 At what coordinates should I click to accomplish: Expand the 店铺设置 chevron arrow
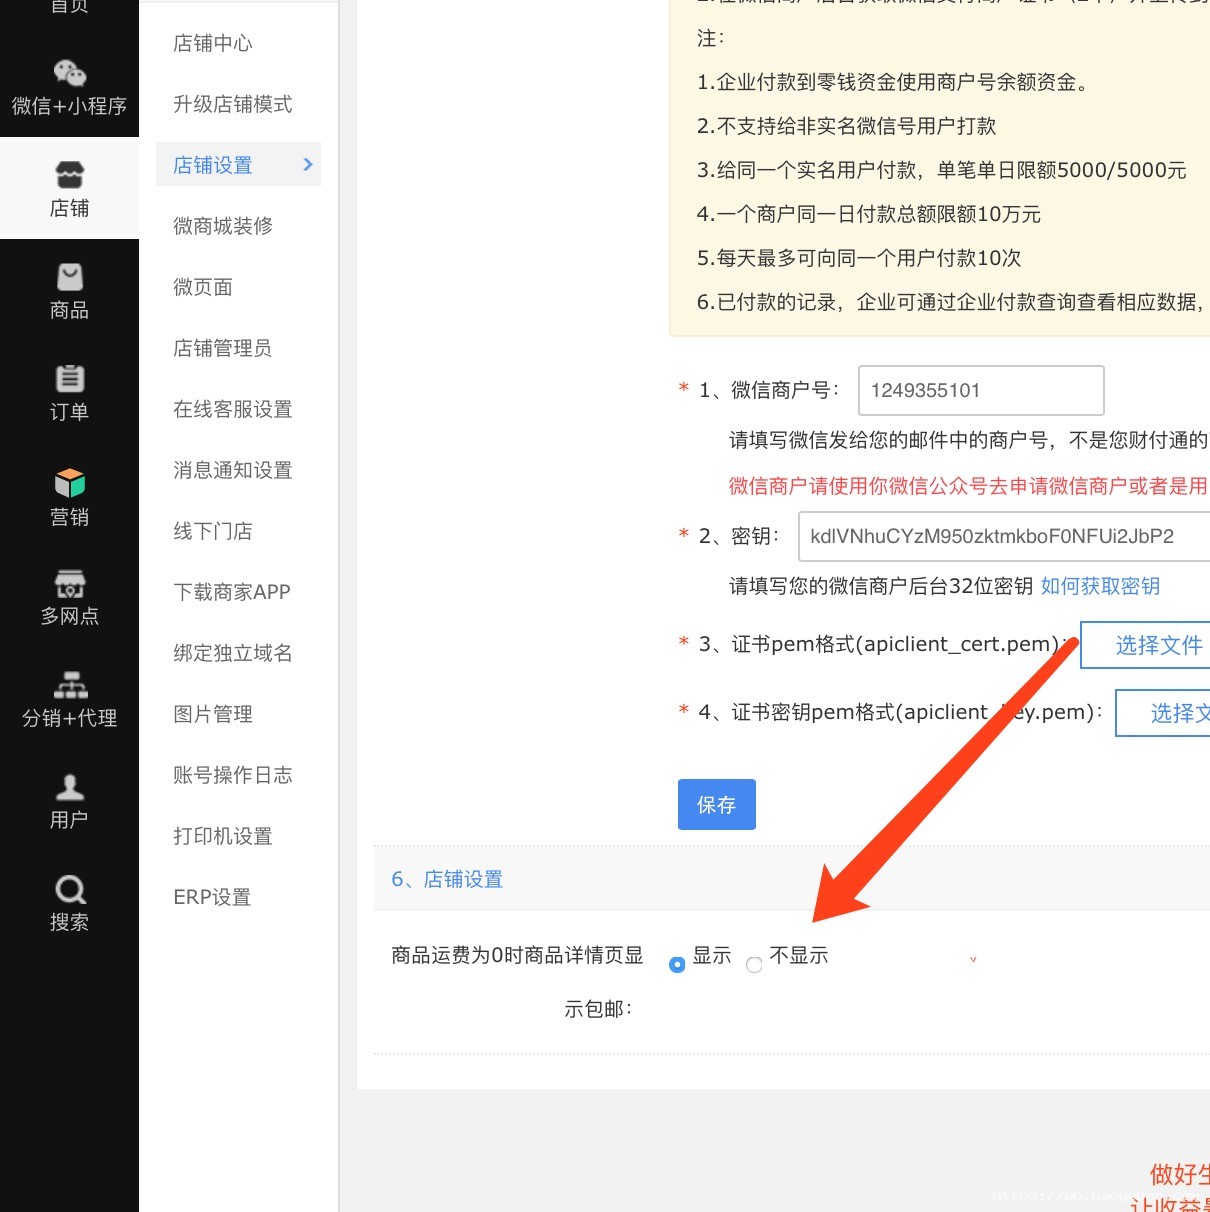coord(308,164)
